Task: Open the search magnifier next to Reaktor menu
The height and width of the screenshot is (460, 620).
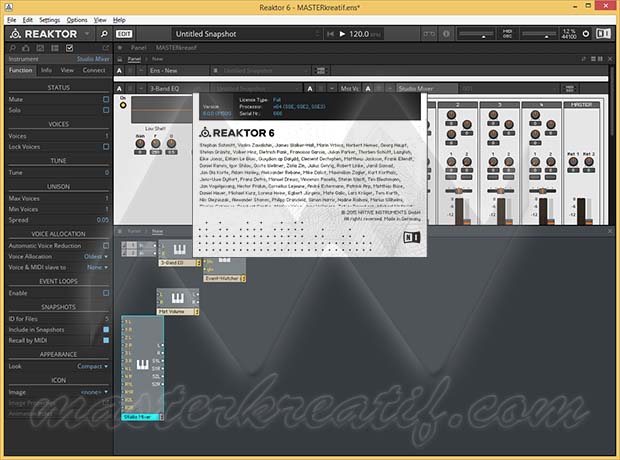Action: pos(104,34)
